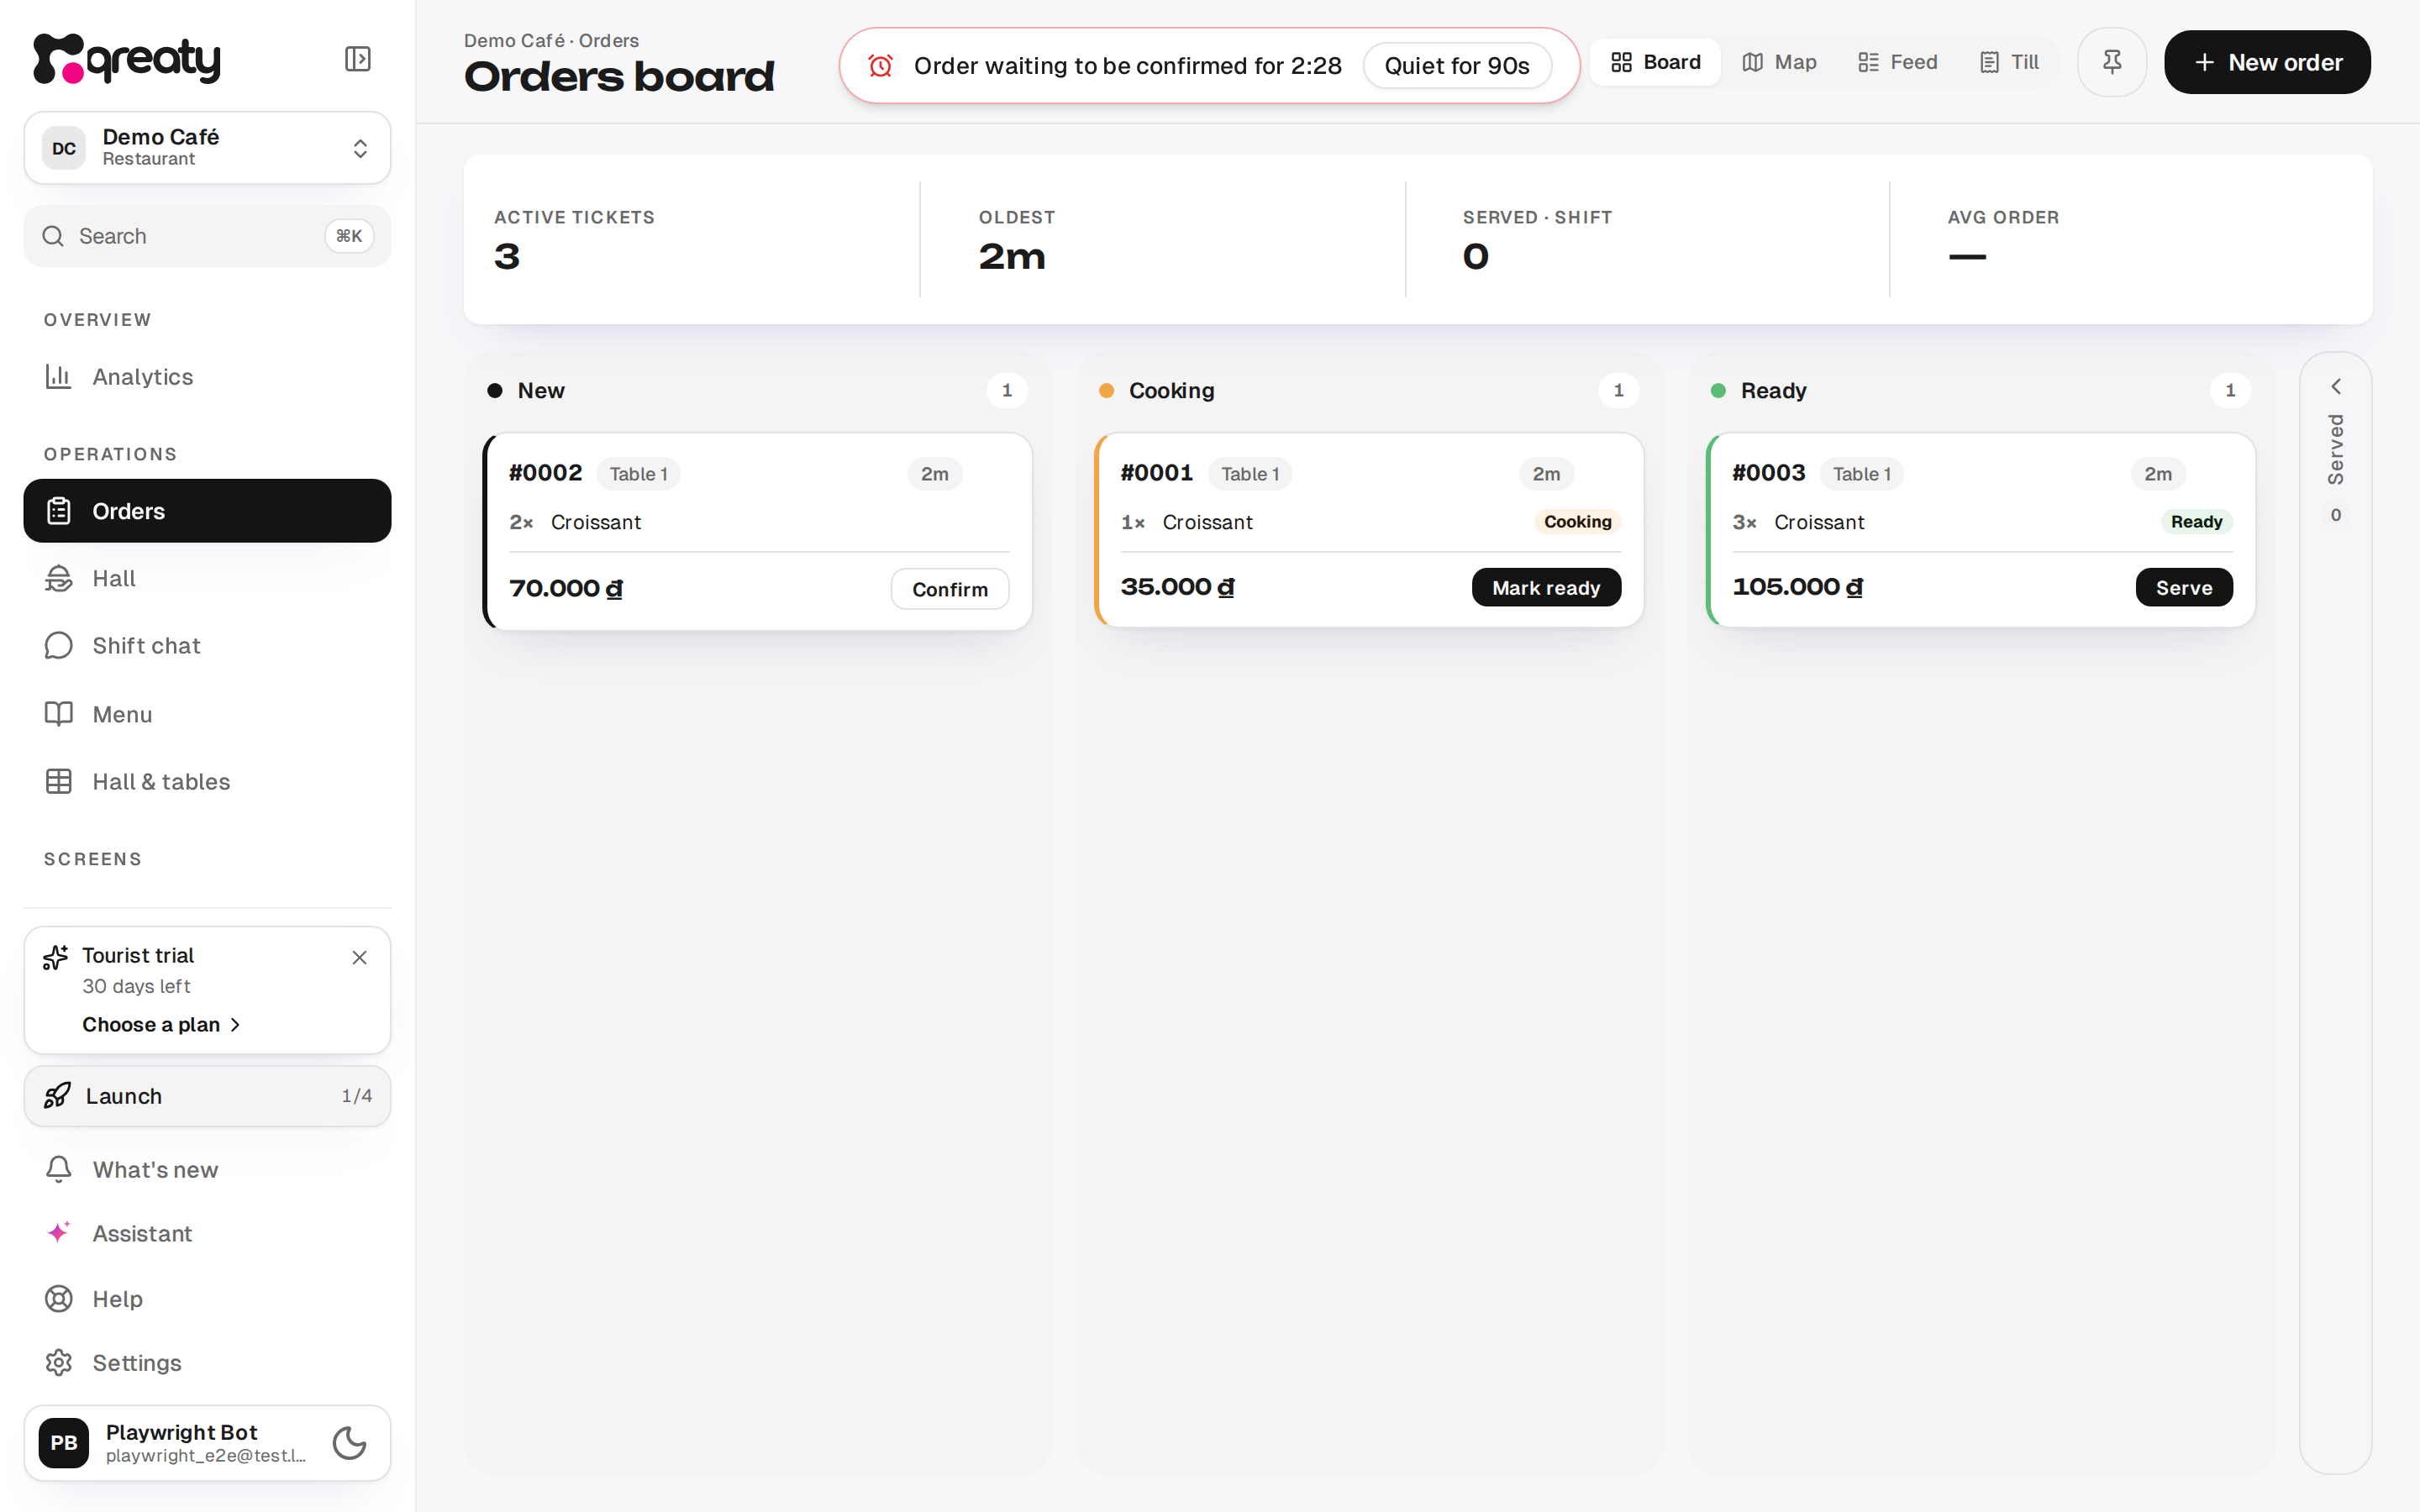Screen dimensions: 2420x1512
Task: Open the Assistant
Action: tap(207, 1233)
